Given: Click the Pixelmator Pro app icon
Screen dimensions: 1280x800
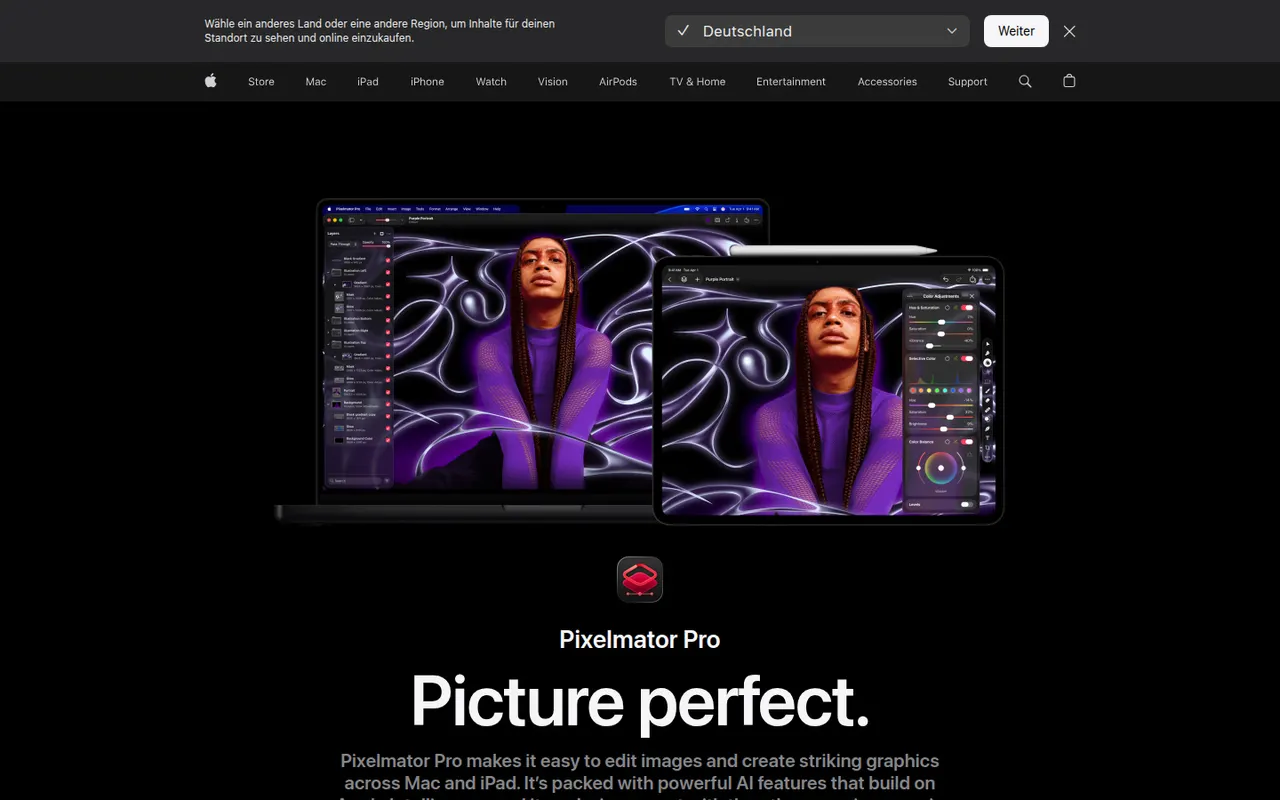Looking at the screenshot, I should click(x=640, y=579).
